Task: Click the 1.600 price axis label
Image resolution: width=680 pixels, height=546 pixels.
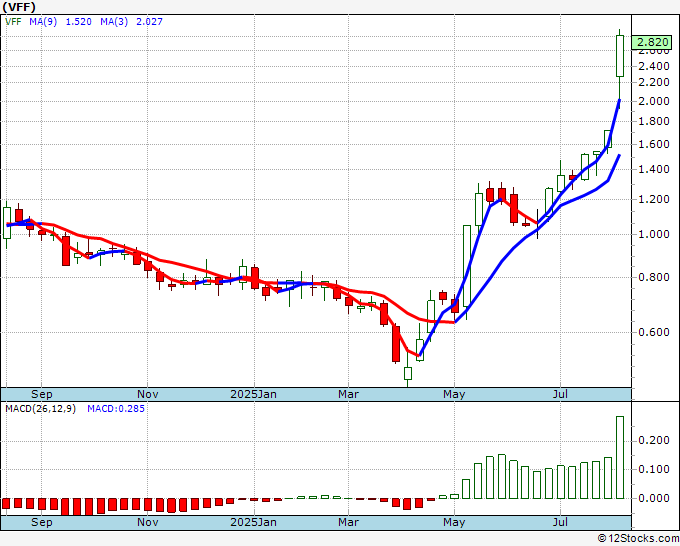Action: point(654,144)
